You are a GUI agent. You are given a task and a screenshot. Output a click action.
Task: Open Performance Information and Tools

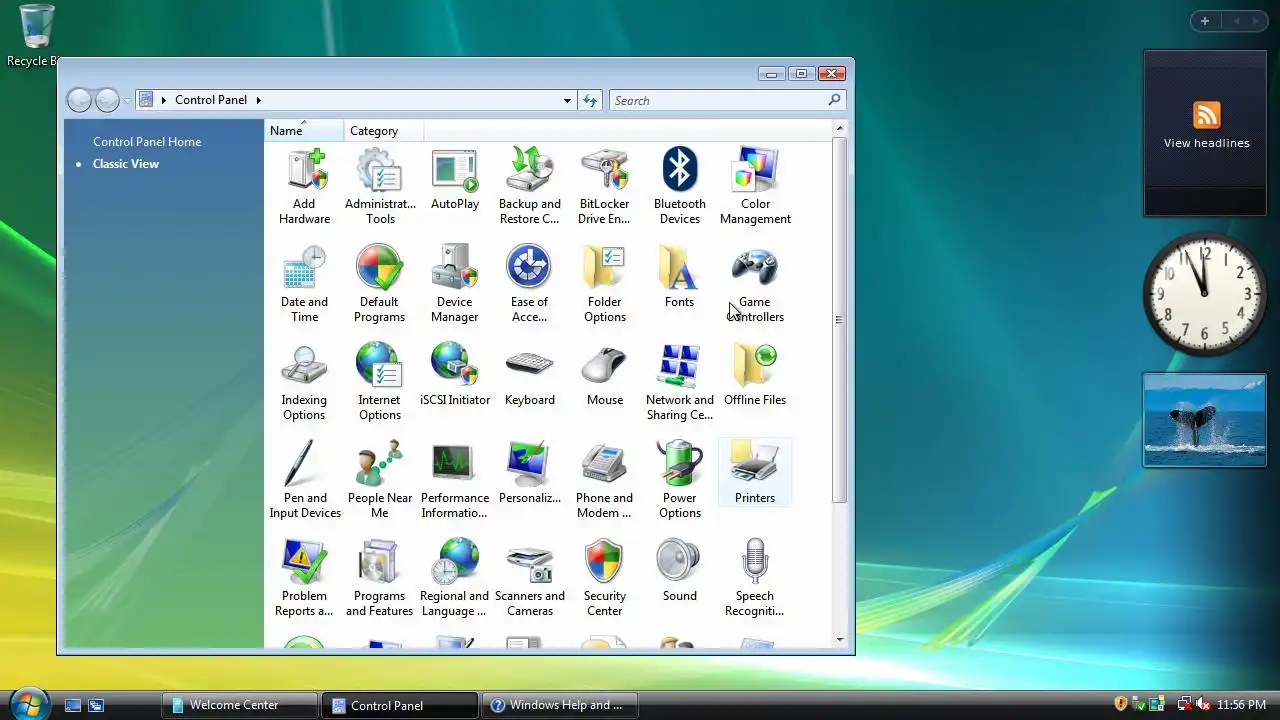tap(455, 480)
